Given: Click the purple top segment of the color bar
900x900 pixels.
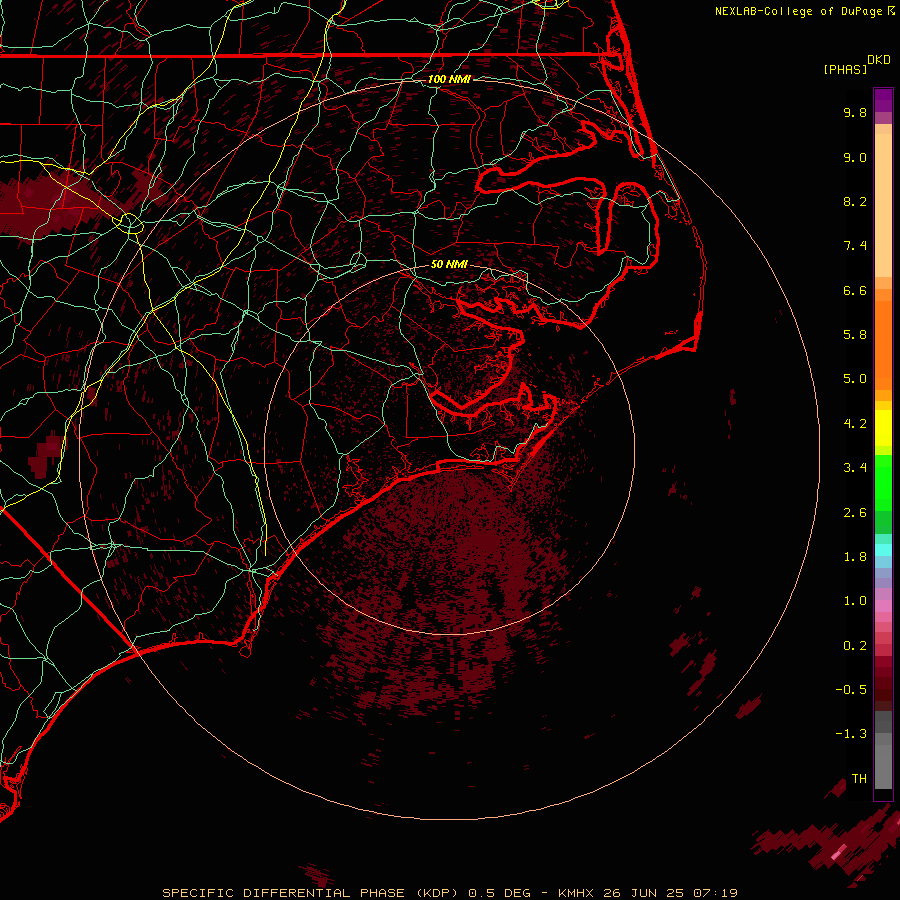Looking at the screenshot, I should click(x=883, y=100).
